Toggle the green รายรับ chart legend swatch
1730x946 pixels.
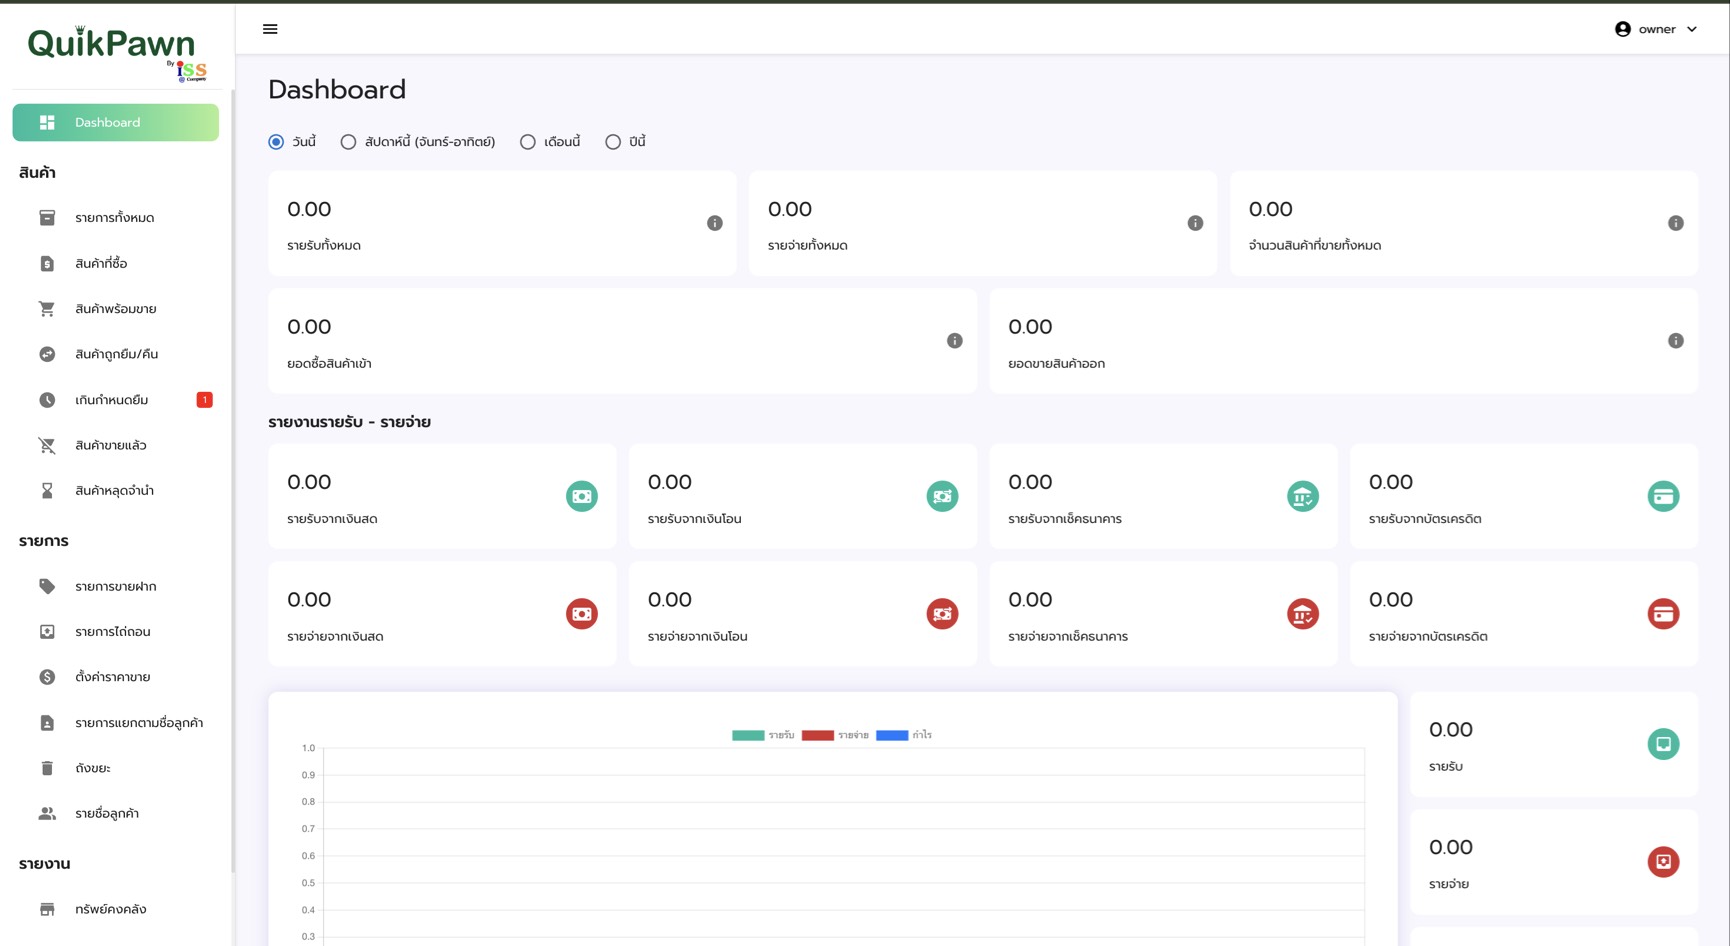748,735
